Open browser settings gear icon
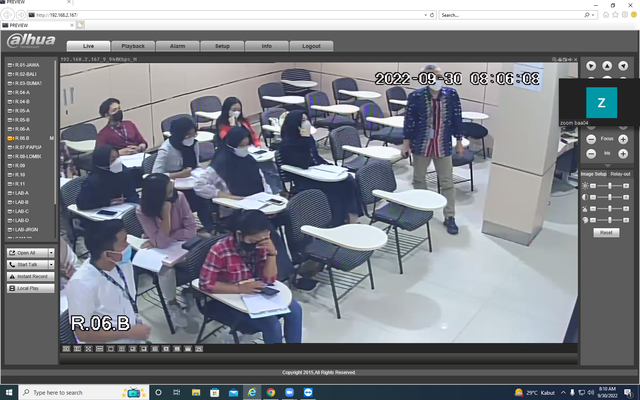Screen dimensions: 640x400 coord(624,15)
